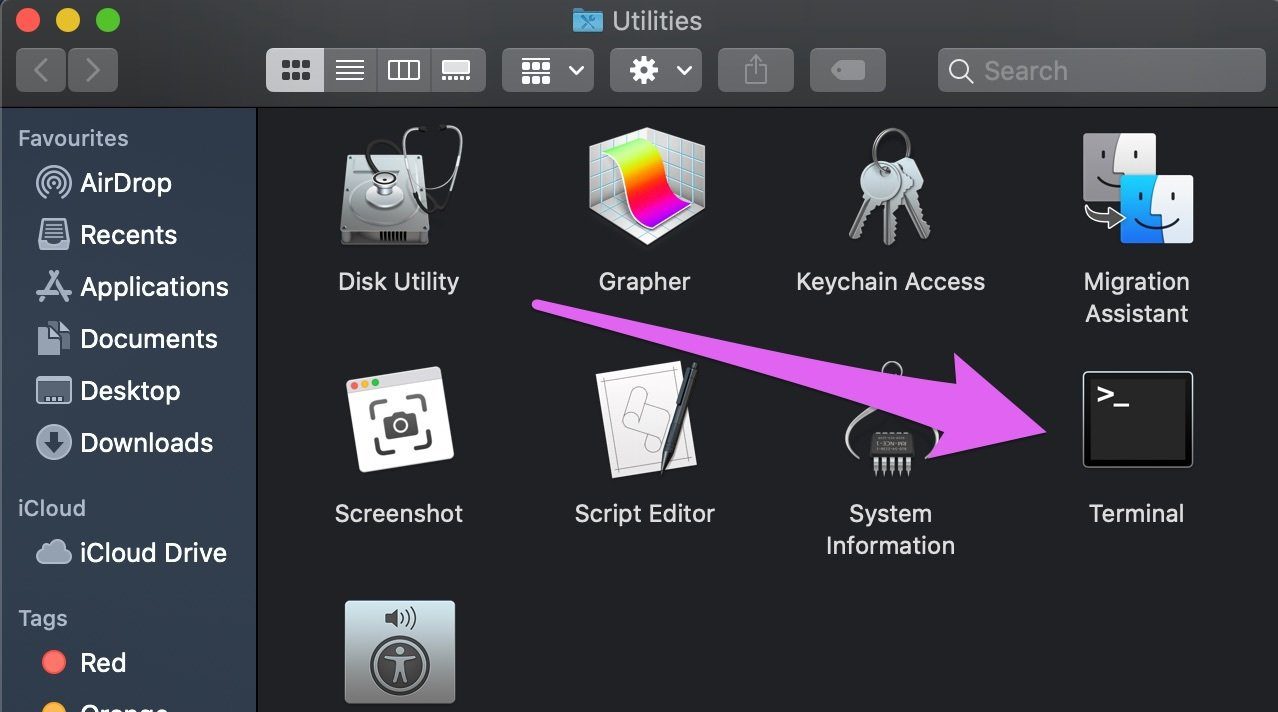Click the Tags sidebar heading

tap(43, 619)
